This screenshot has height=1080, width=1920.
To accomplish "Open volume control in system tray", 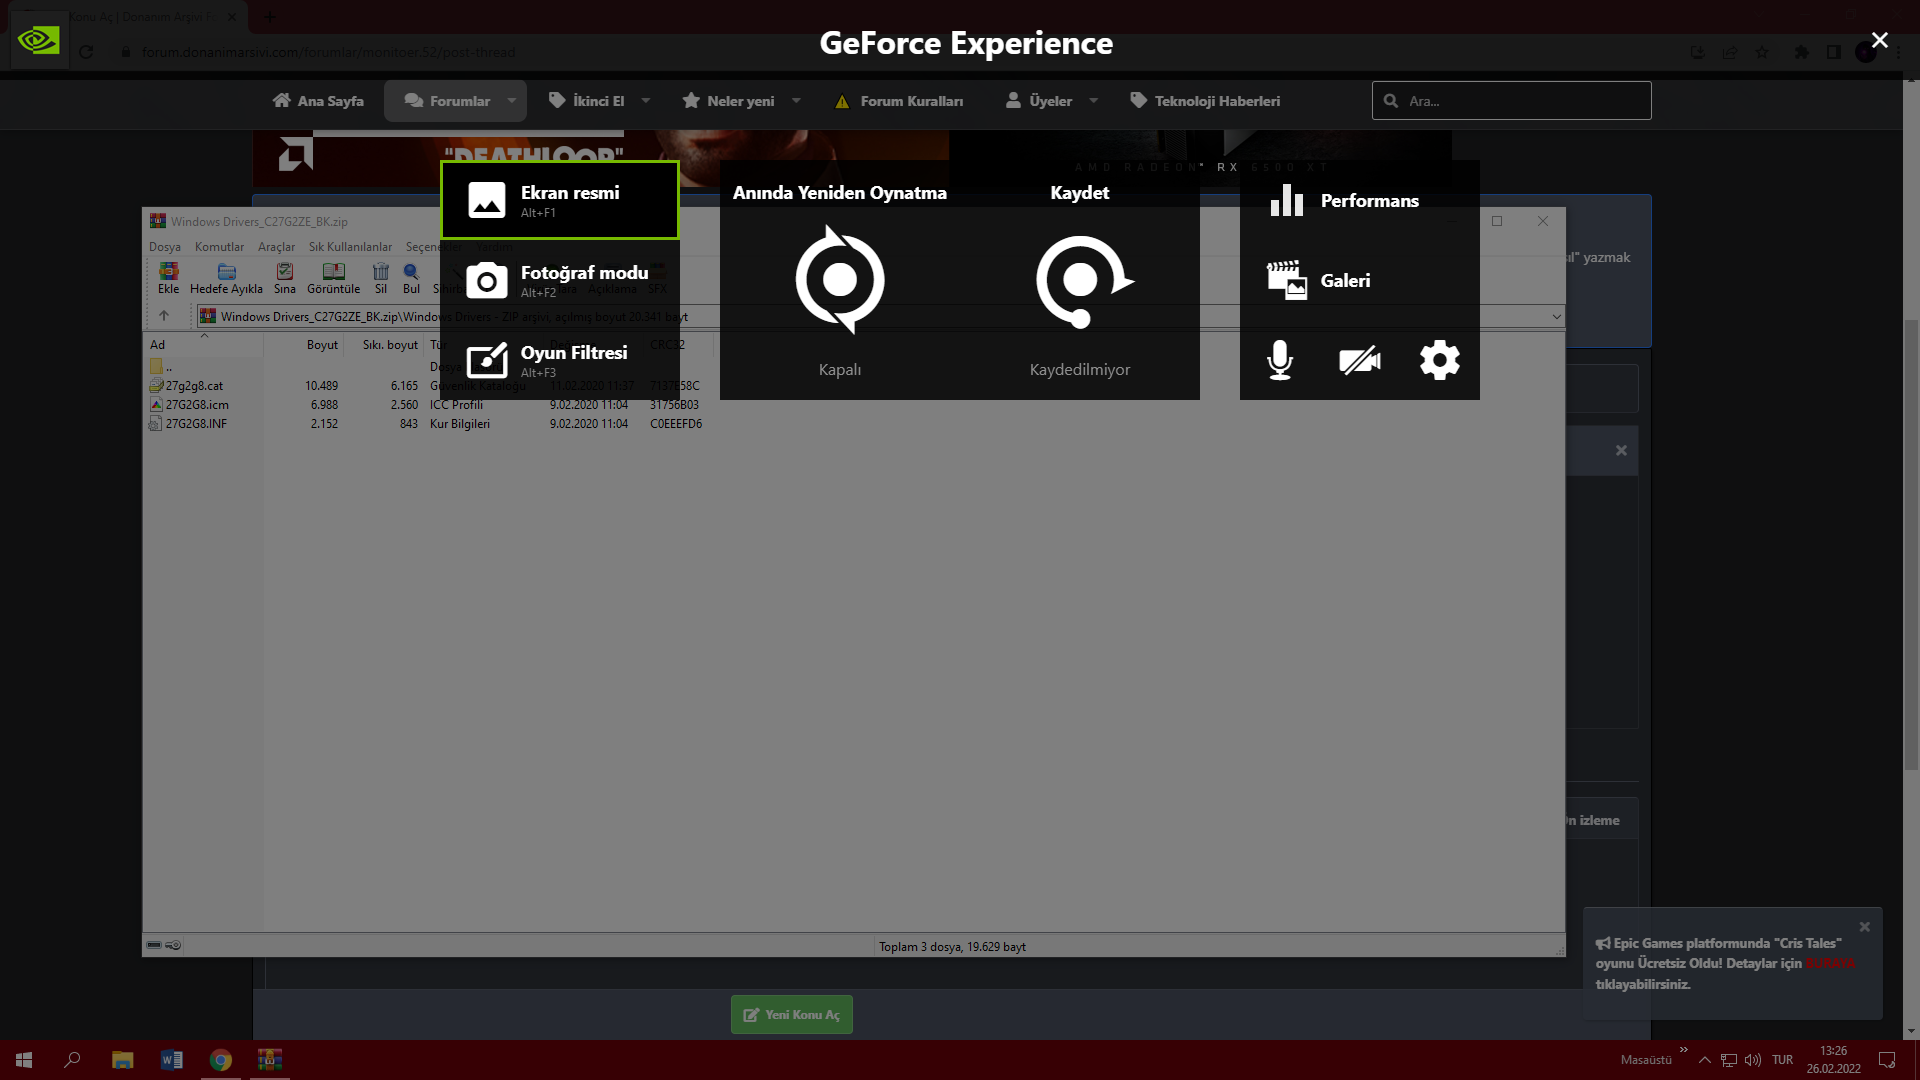I will 1753,1060.
